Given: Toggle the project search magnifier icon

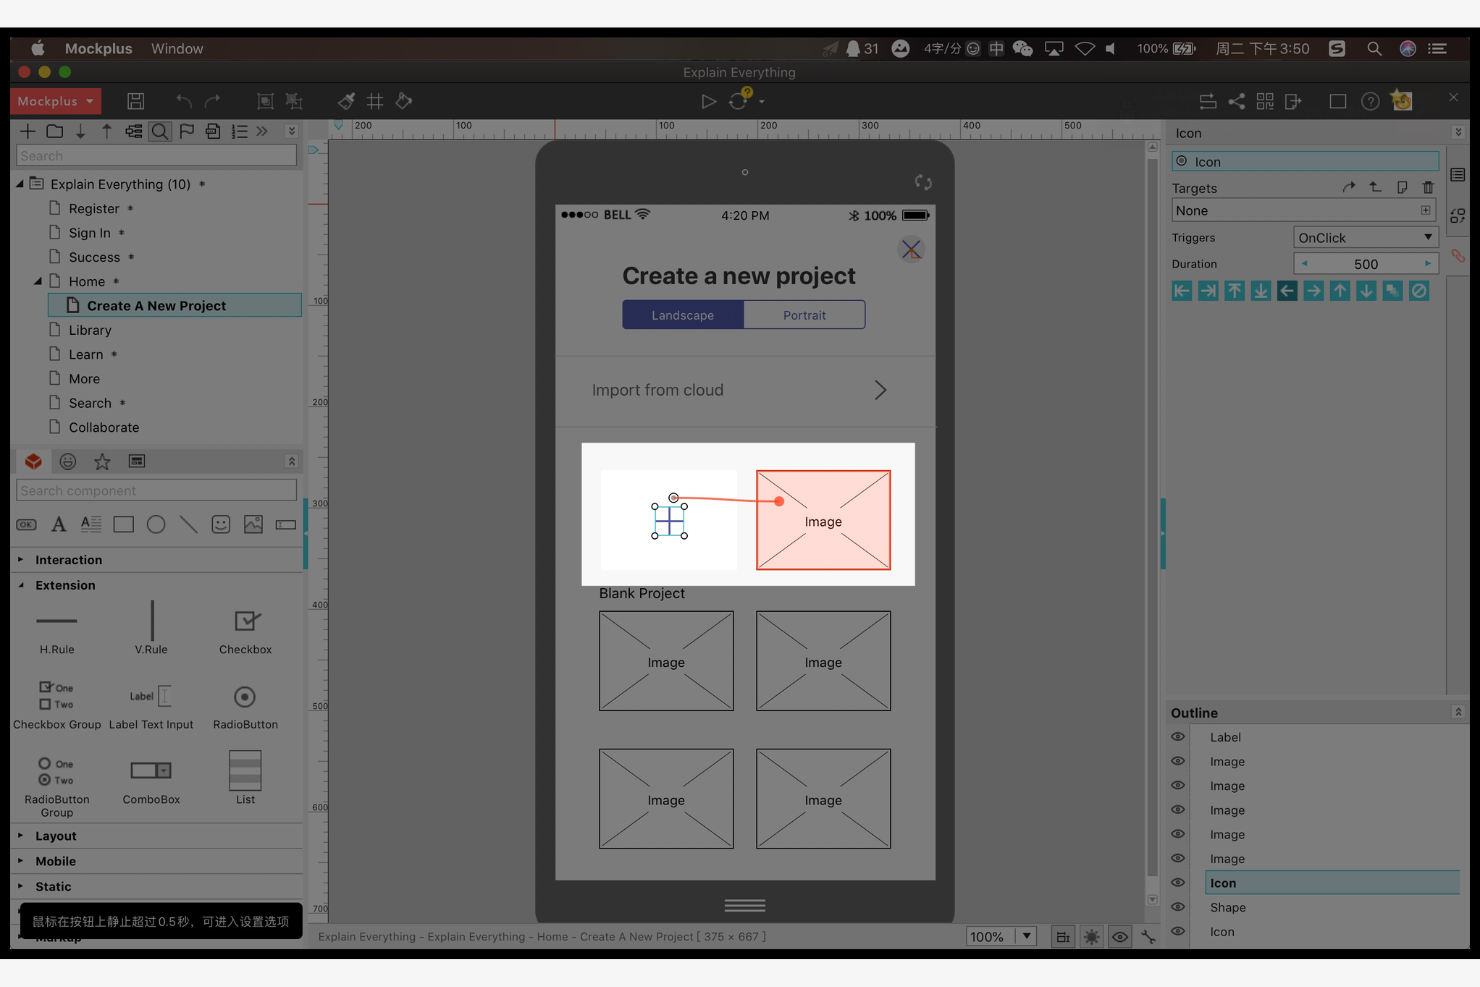Looking at the screenshot, I should pos(160,131).
